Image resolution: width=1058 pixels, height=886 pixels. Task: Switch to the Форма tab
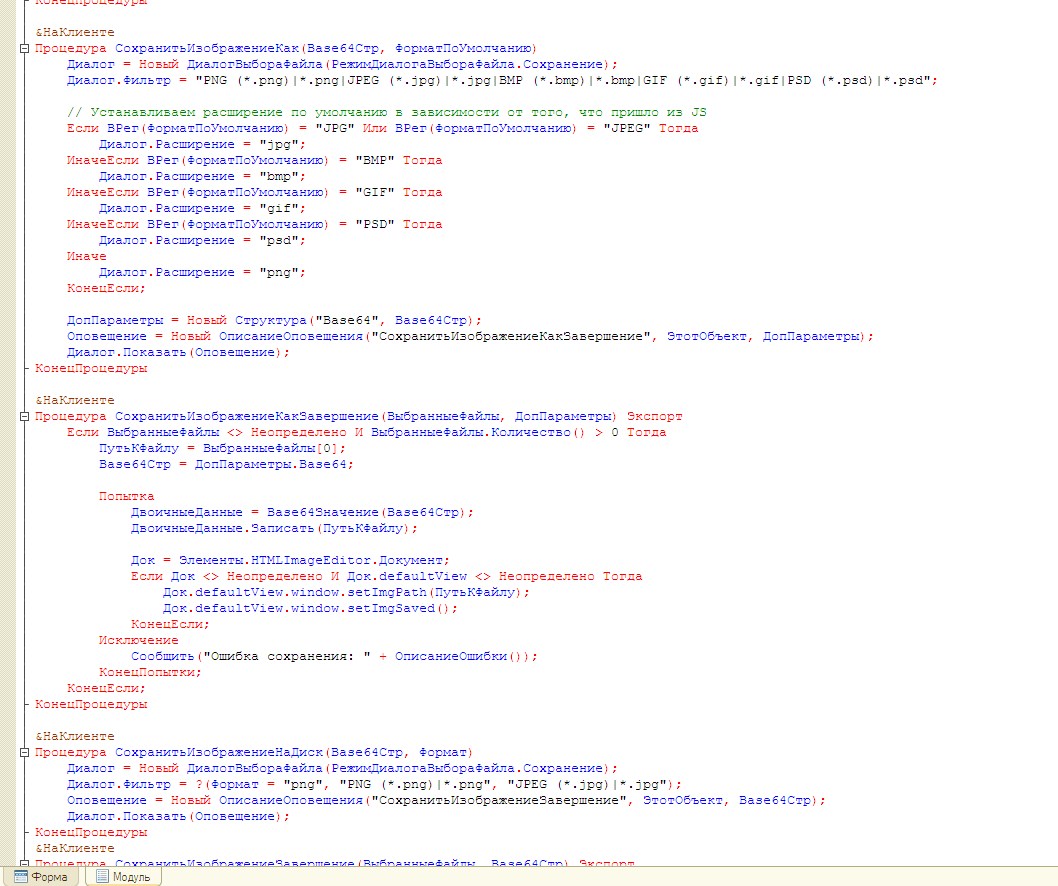tap(41, 877)
